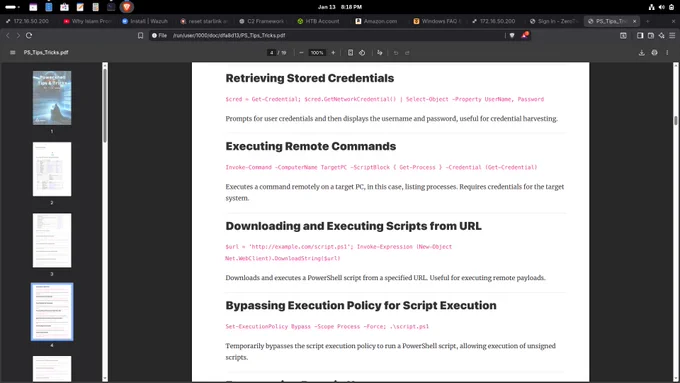Go forward in browser history
This screenshot has height=383, width=680.
pos(18,36)
